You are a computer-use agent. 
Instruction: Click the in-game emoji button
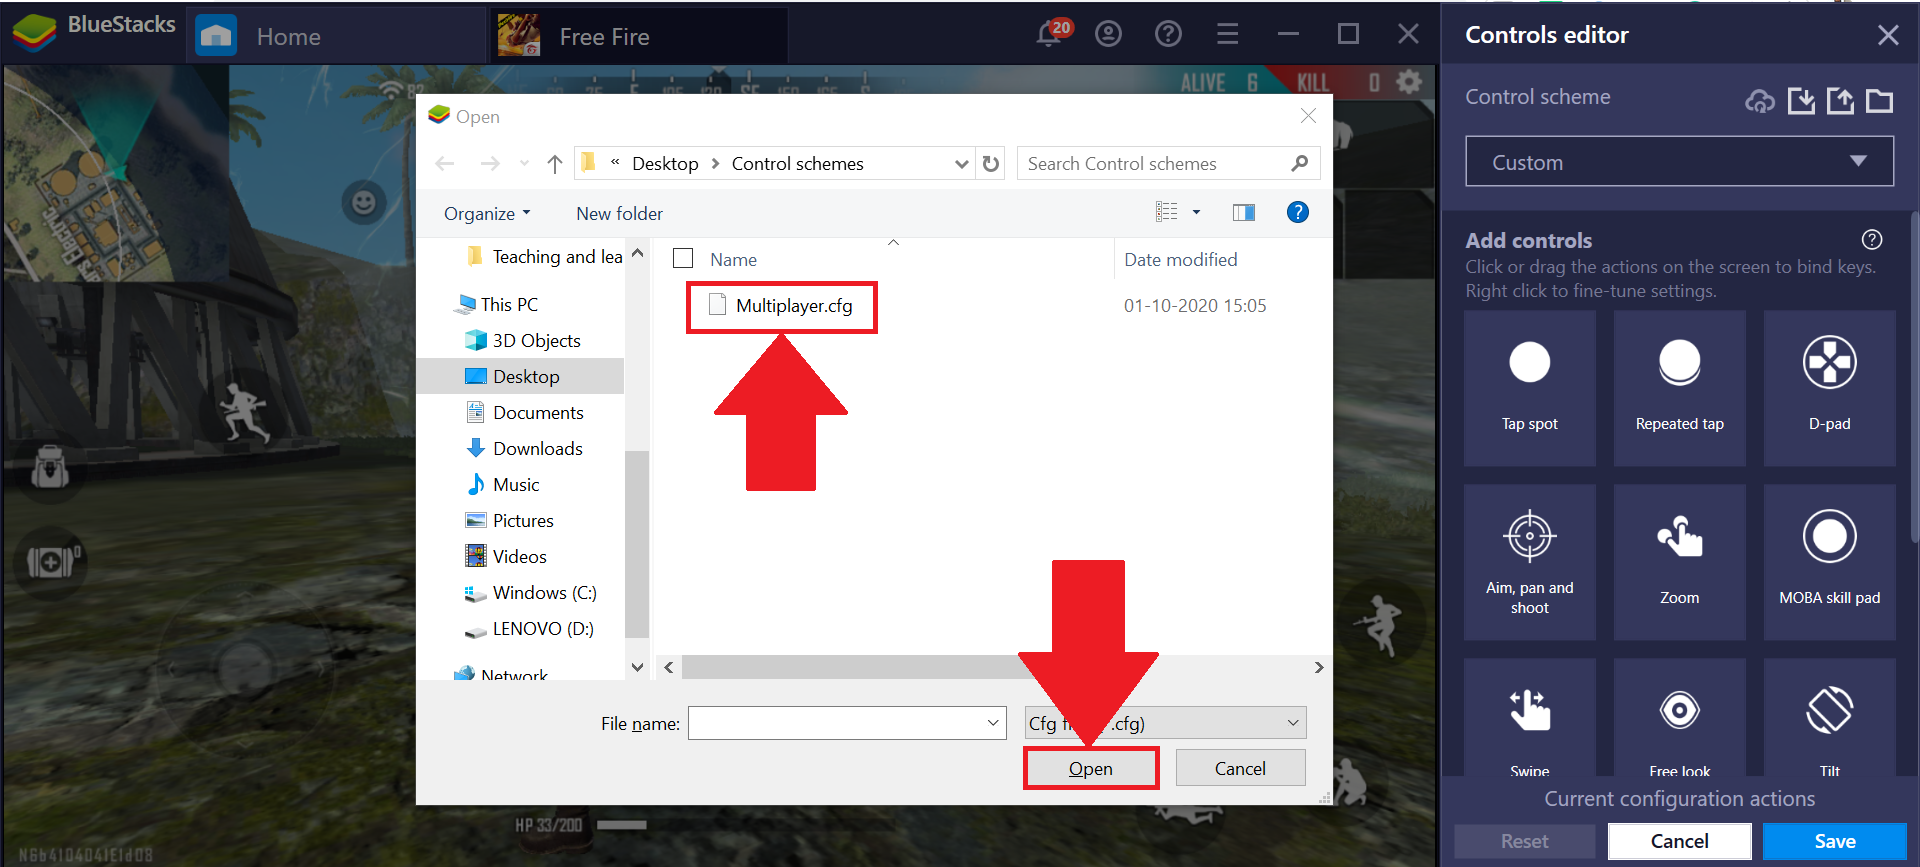pos(364,203)
